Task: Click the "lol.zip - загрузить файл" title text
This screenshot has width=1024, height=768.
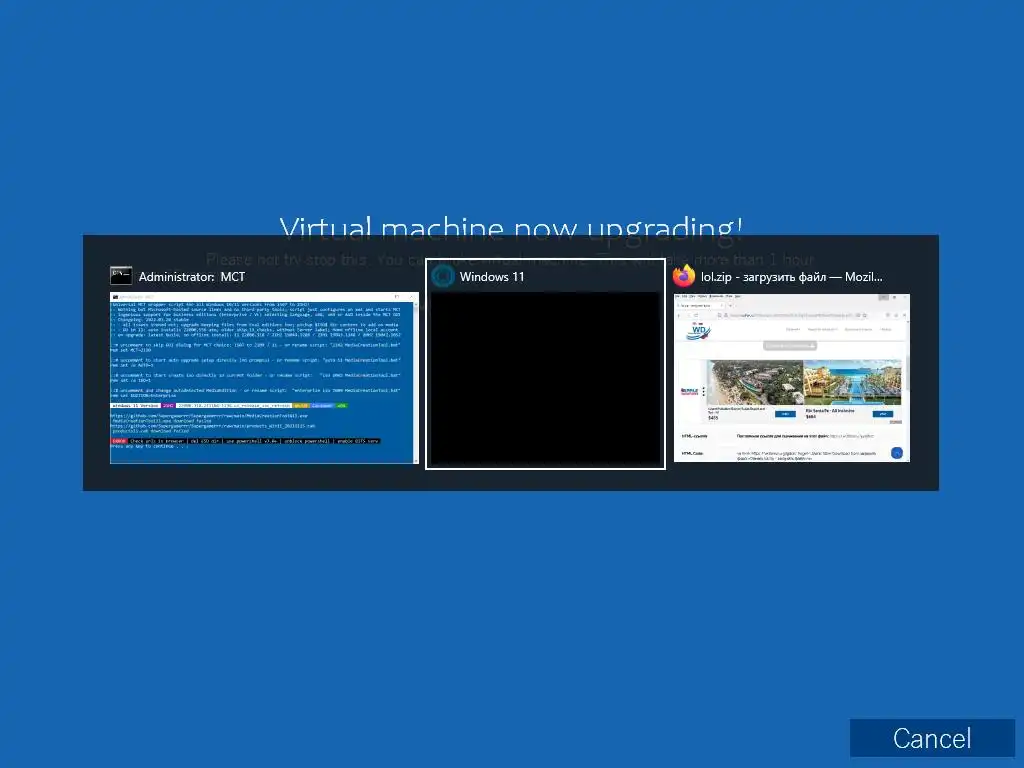Action: [792, 277]
